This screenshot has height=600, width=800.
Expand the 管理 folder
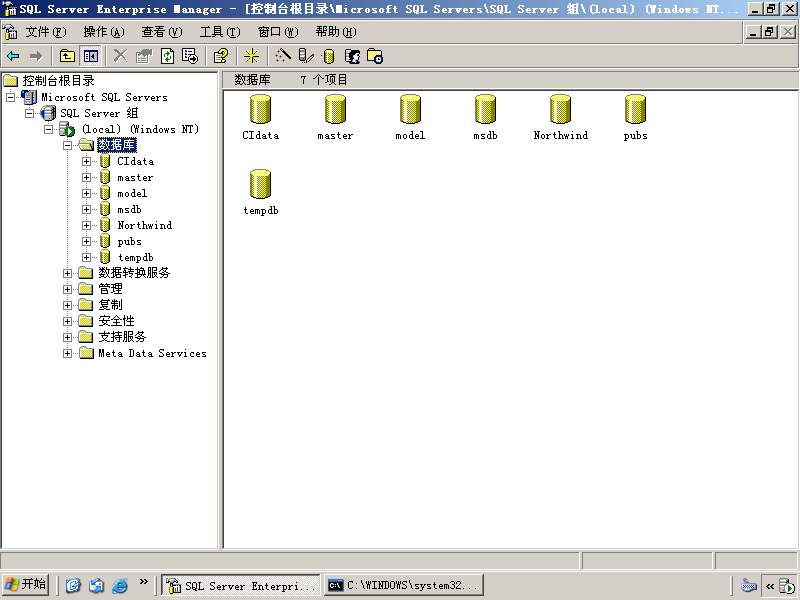pyautogui.click(x=67, y=289)
